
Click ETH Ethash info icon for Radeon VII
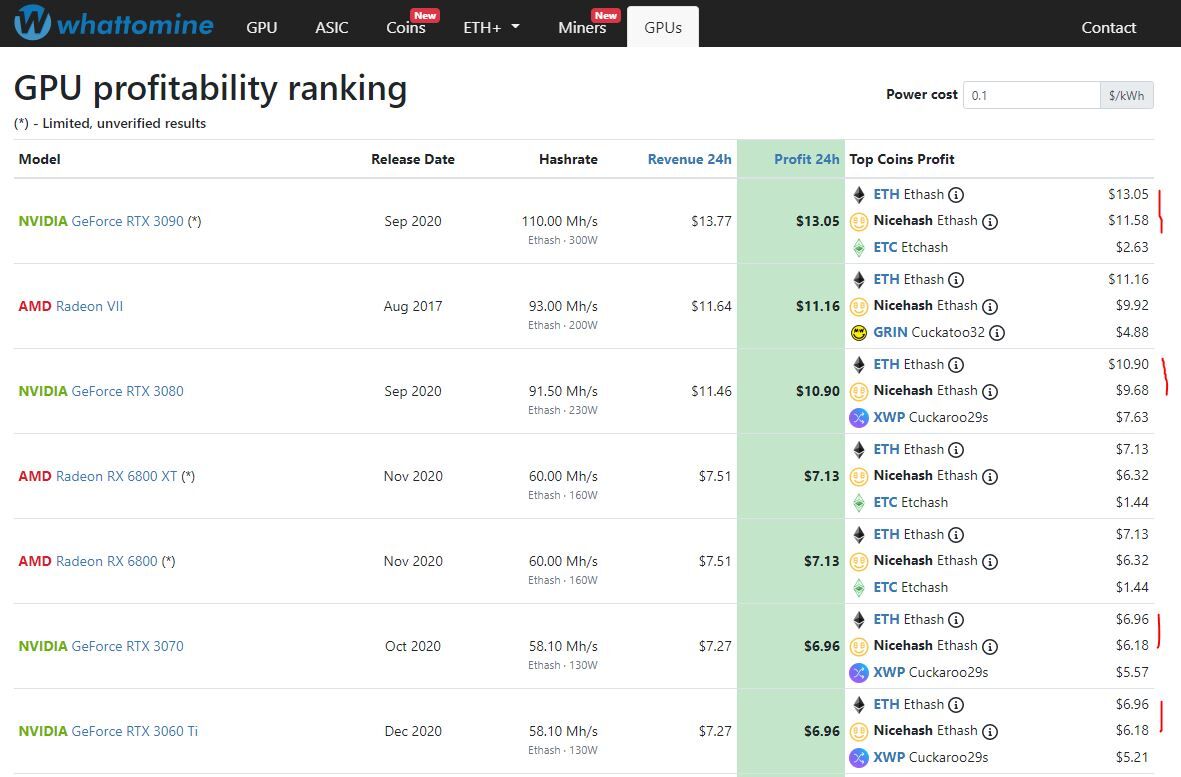956,280
